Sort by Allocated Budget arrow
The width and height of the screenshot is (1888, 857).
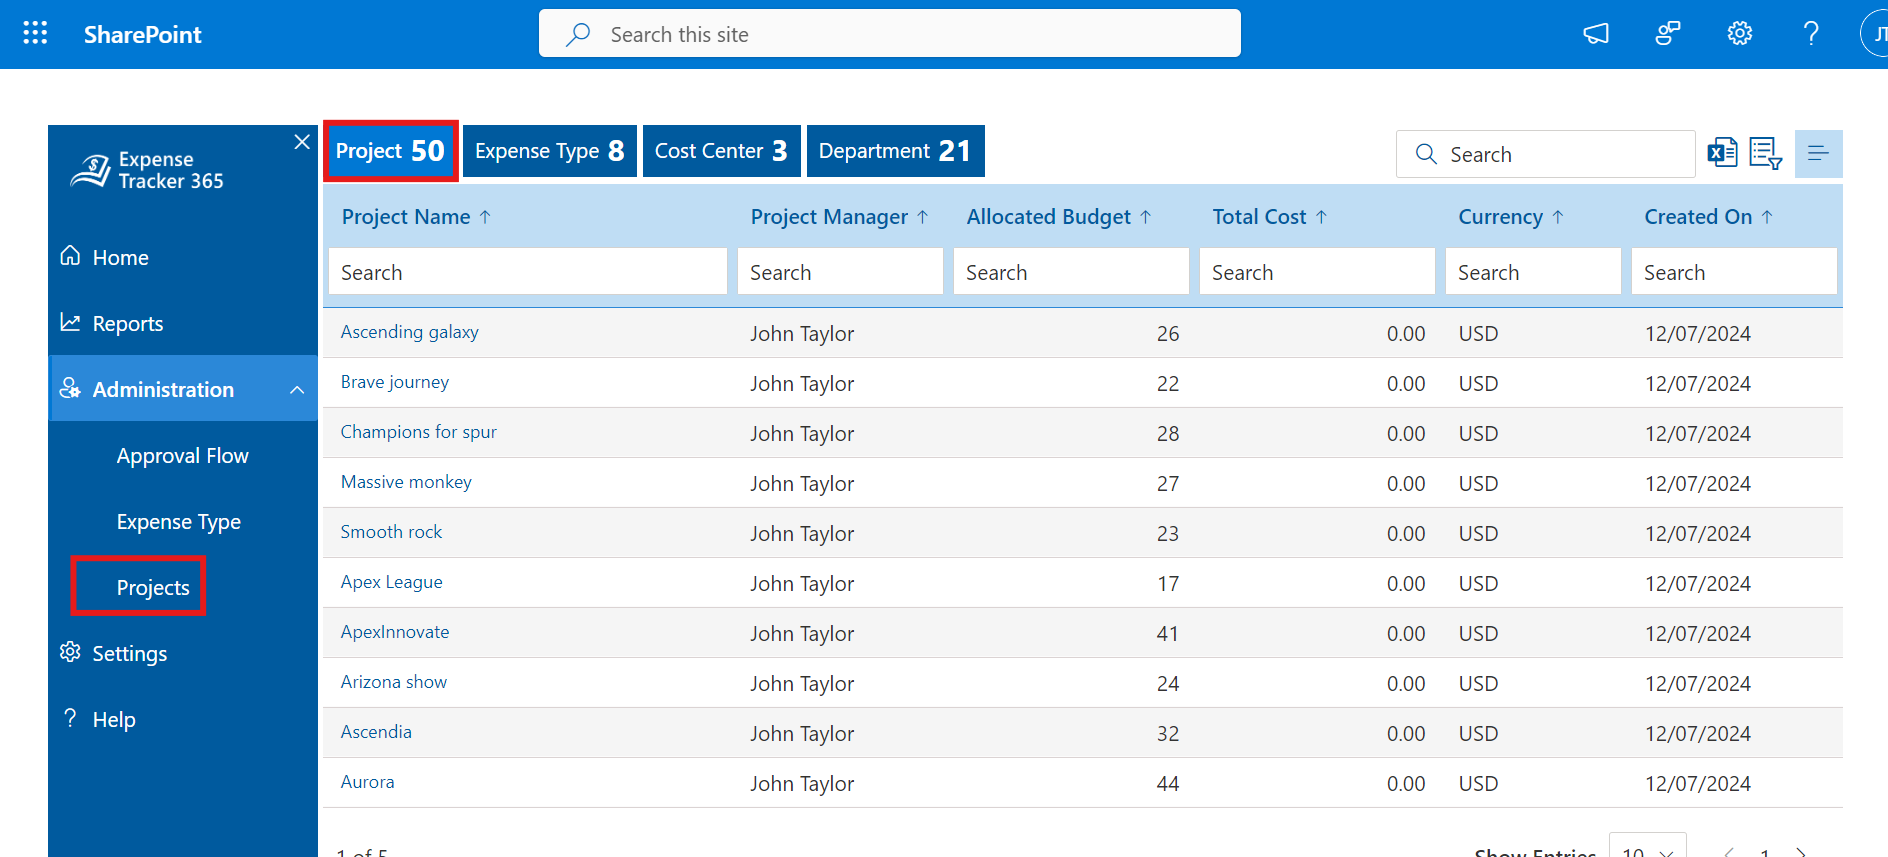[x=1146, y=217]
